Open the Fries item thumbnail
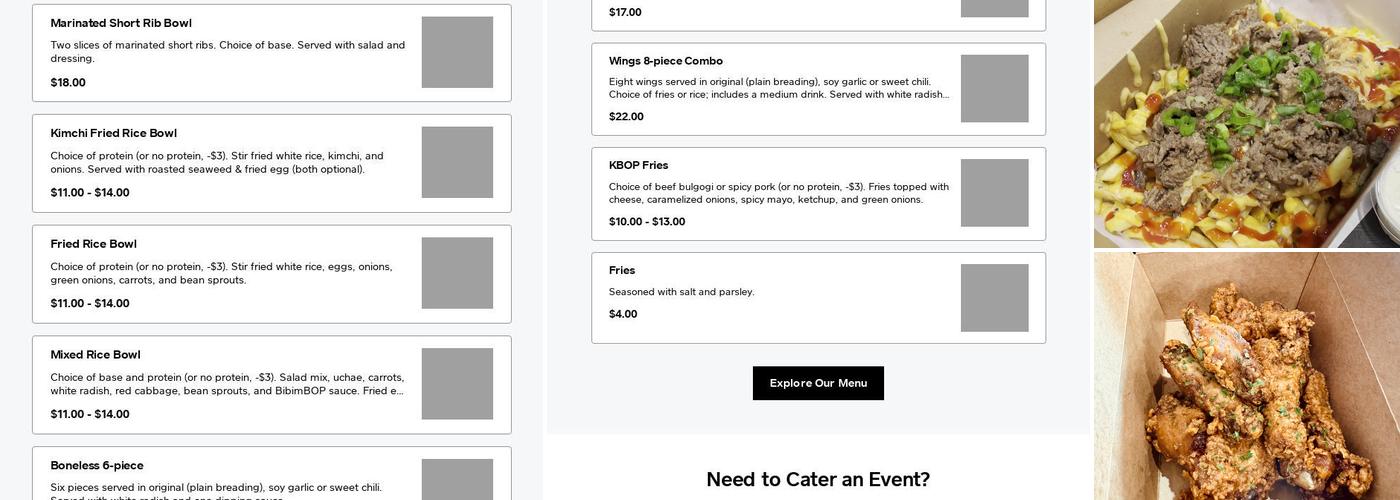 tap(994, 298)
